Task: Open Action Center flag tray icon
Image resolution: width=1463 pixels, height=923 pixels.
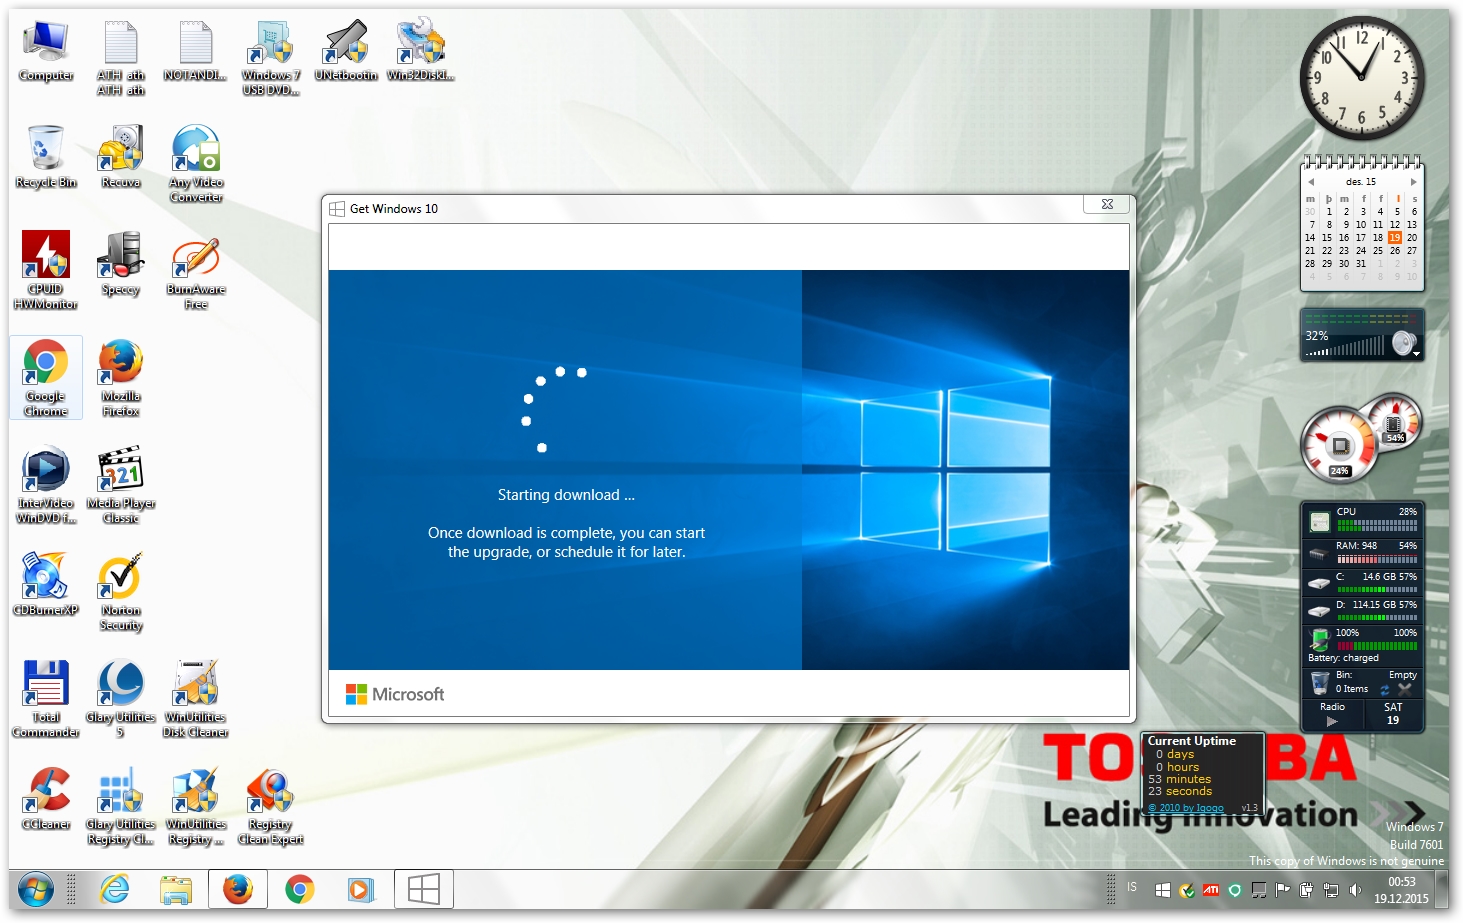Action: (x=1282, y=890)
